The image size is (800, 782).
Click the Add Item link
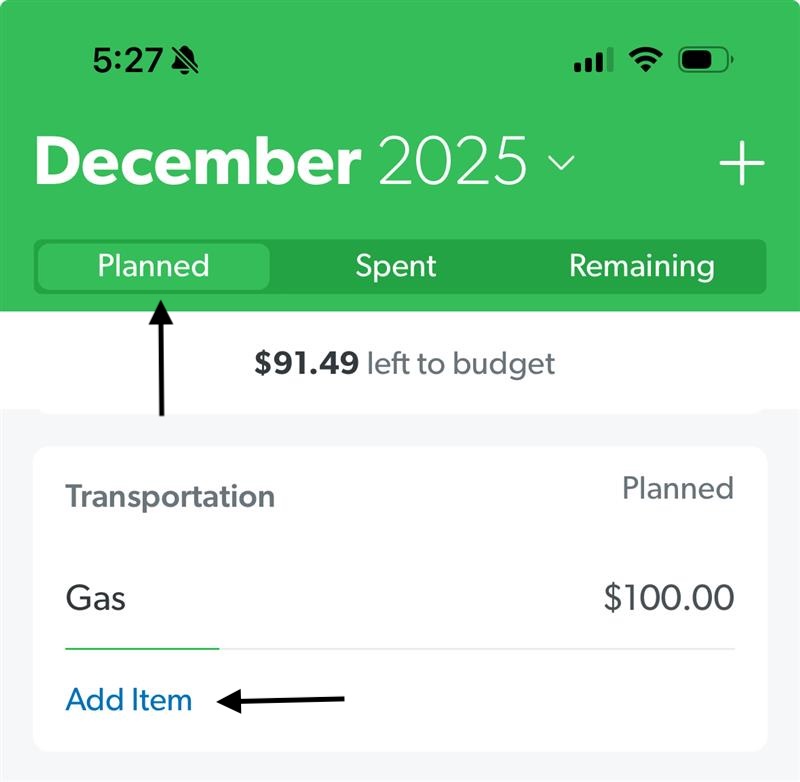129,699
